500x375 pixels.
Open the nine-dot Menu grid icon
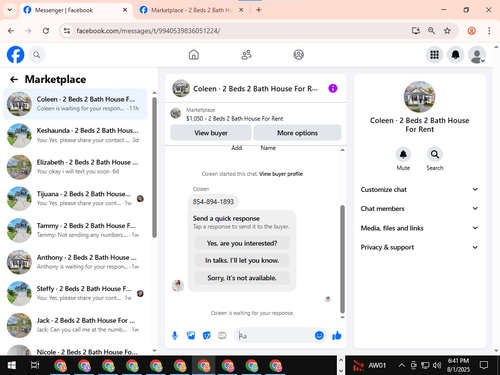(434, 55)
